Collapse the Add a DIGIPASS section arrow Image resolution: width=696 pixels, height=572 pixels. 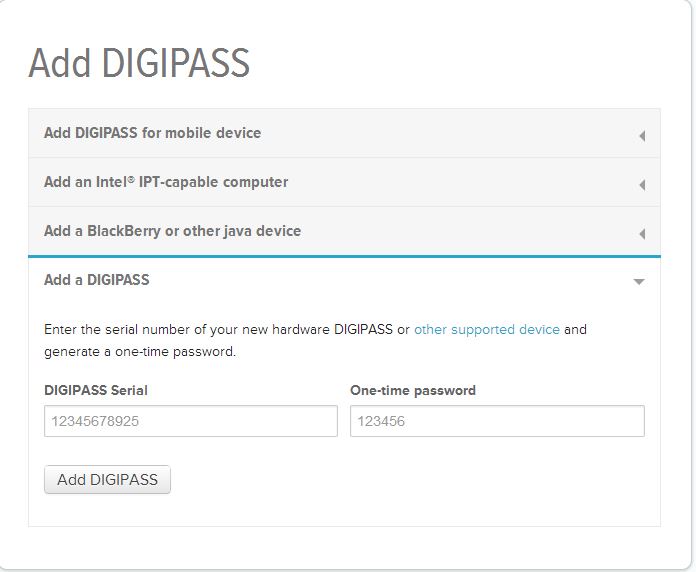tap(639, 282)
